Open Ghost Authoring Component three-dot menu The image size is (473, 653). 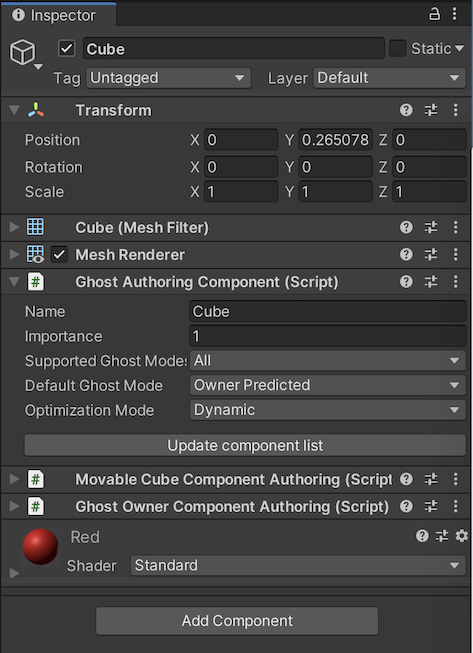pos(456,282)
